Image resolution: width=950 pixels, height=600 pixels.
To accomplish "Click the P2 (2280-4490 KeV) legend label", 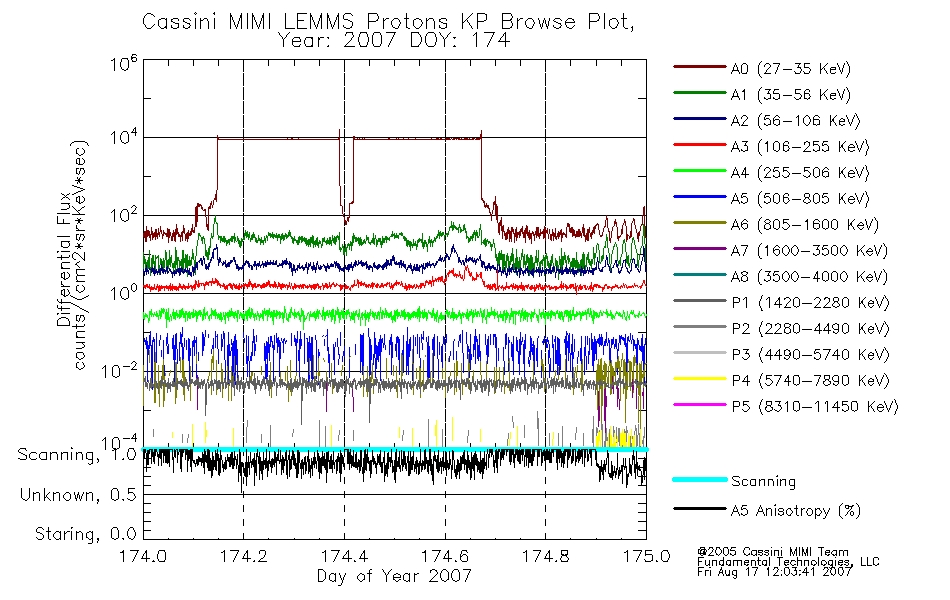I will [x=810, y=329].
